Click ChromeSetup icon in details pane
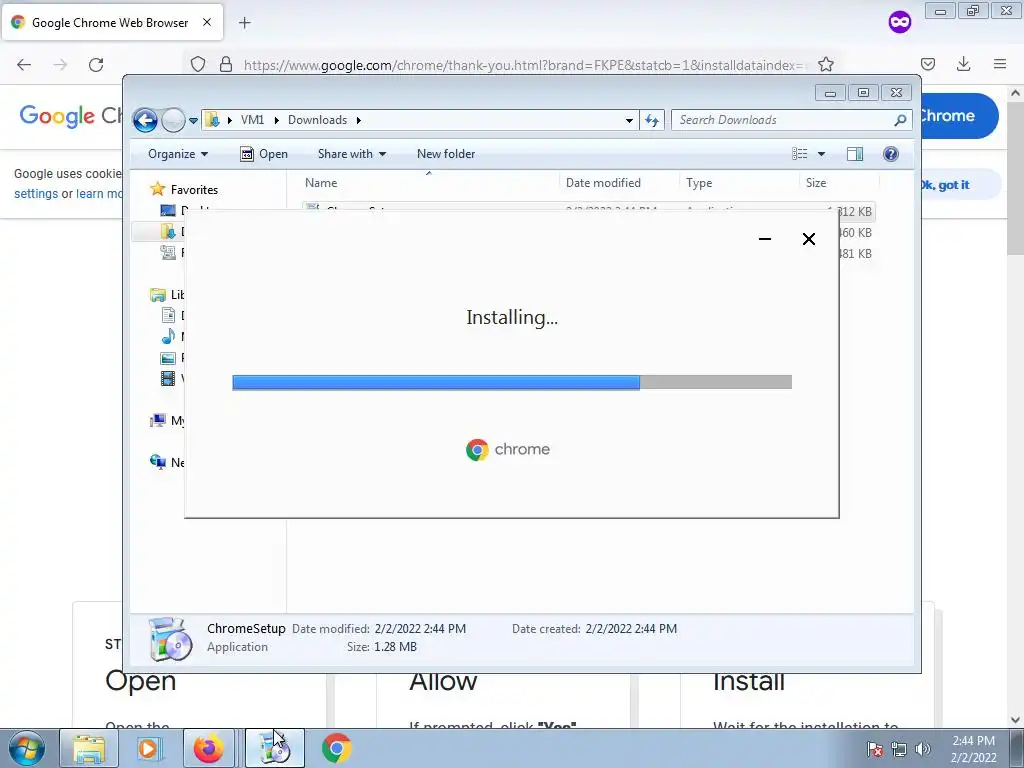The width and height of the screenshot is (1024, 768). 170,639
